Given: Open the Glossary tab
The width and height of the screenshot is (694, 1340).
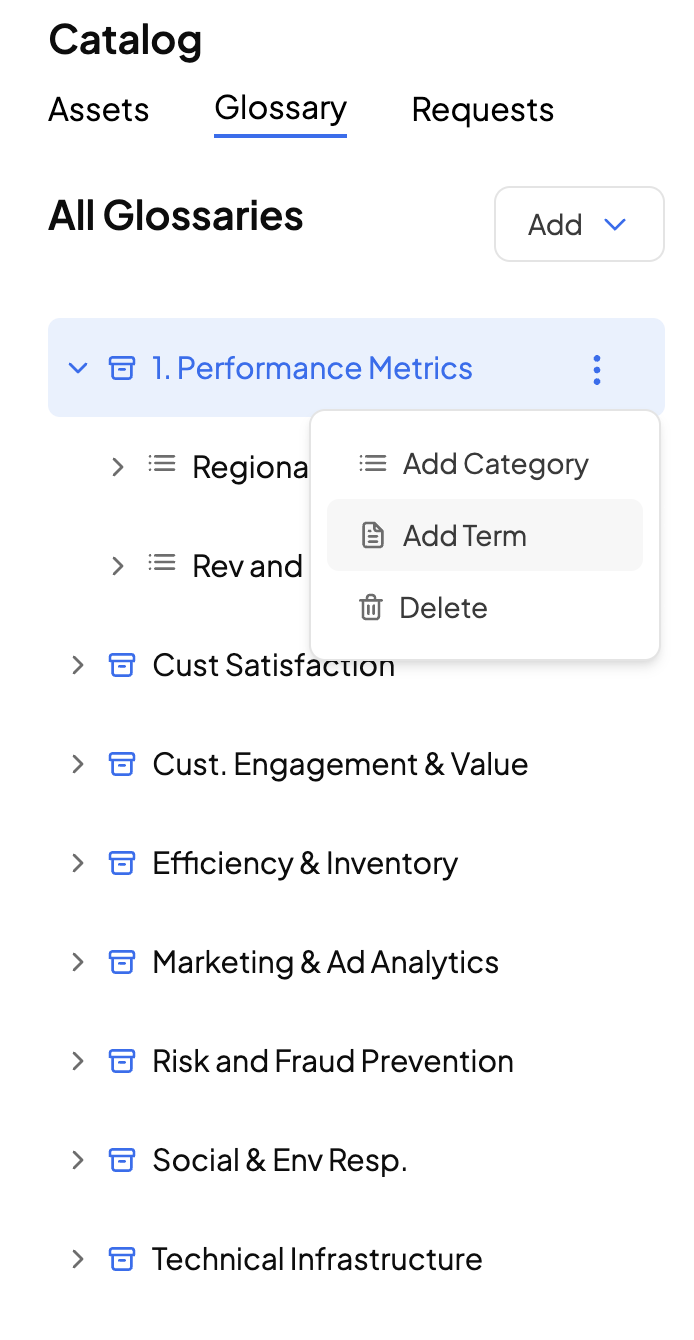Looking at the screenshot, I should [x=280, y=108].
